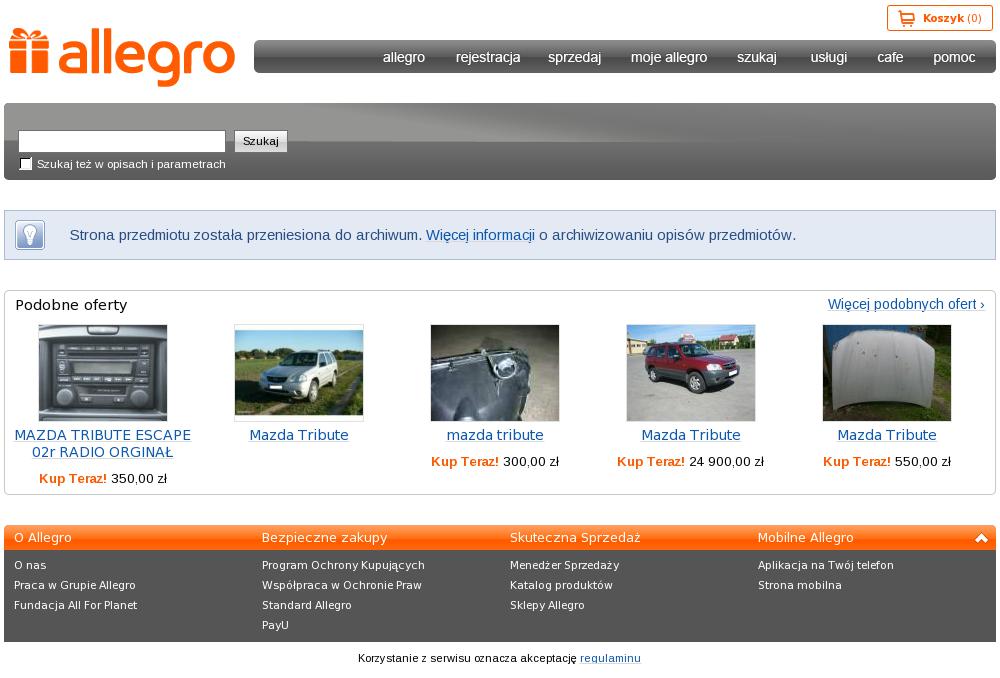Viewport: 1000px width, 678px height.
Task: Click the Allegro gift logo
Action: [x=122, y=57]
